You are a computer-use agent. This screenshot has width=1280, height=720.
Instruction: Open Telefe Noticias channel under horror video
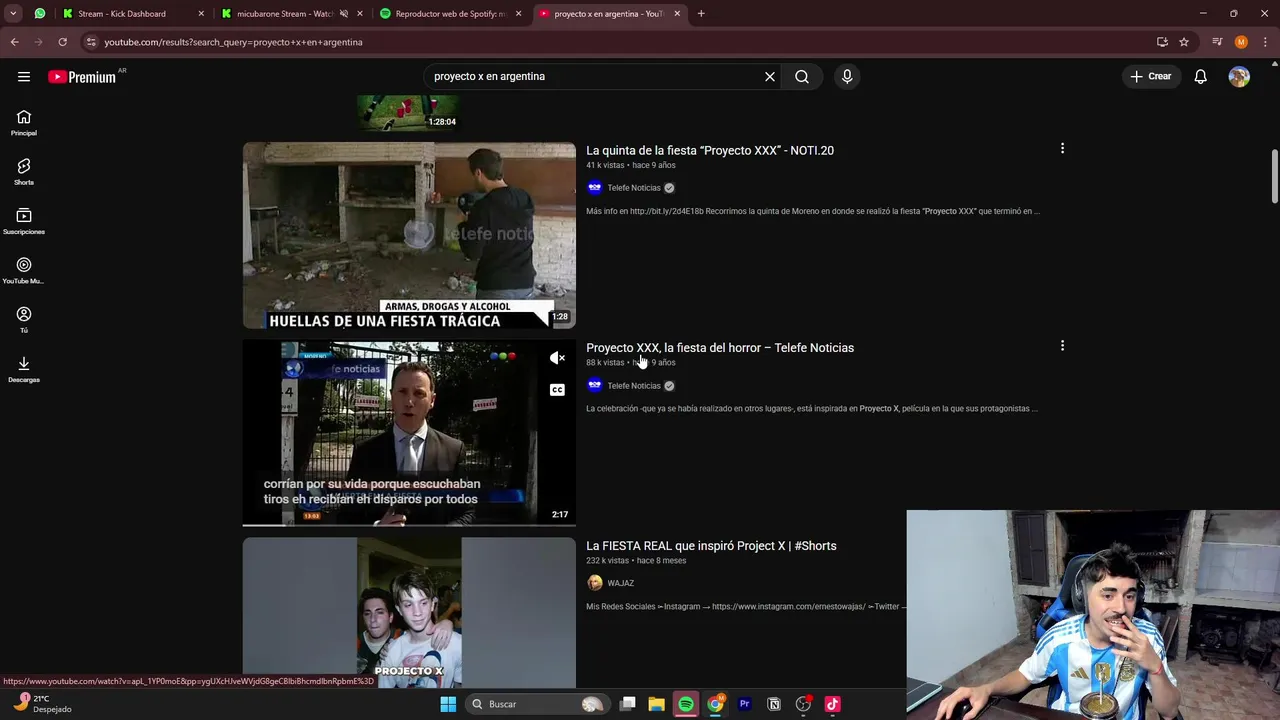pyautogui.click(x=634, y=386)
